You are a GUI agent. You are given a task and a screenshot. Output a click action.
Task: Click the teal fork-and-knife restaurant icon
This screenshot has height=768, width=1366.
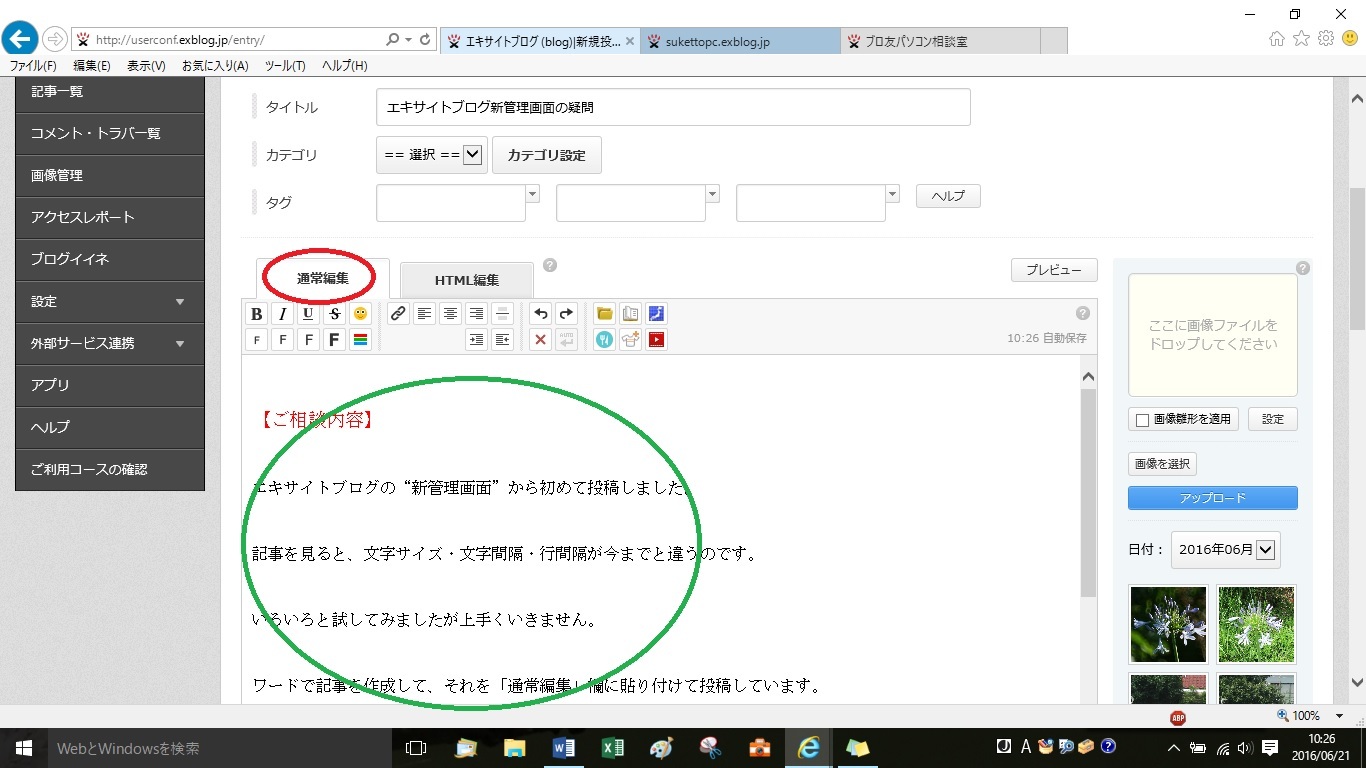pyautogui.click(x=604, y=340)
